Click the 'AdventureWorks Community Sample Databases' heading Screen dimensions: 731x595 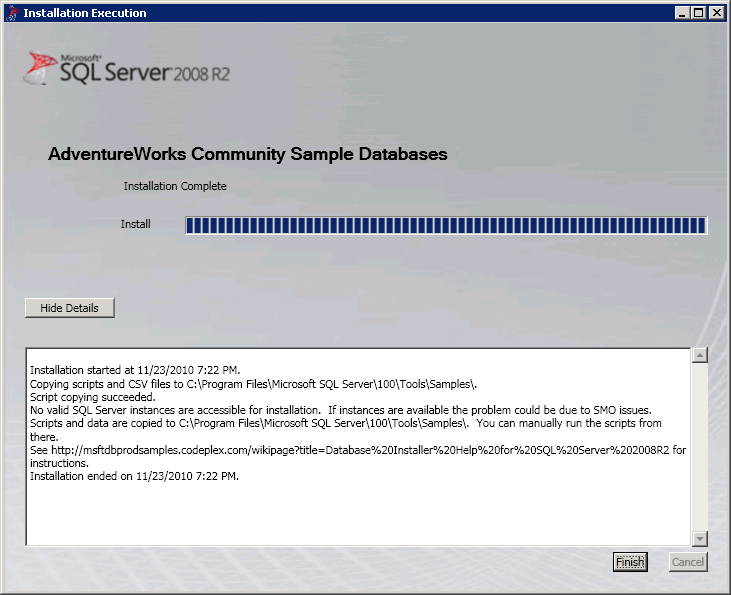coord(248,154)
